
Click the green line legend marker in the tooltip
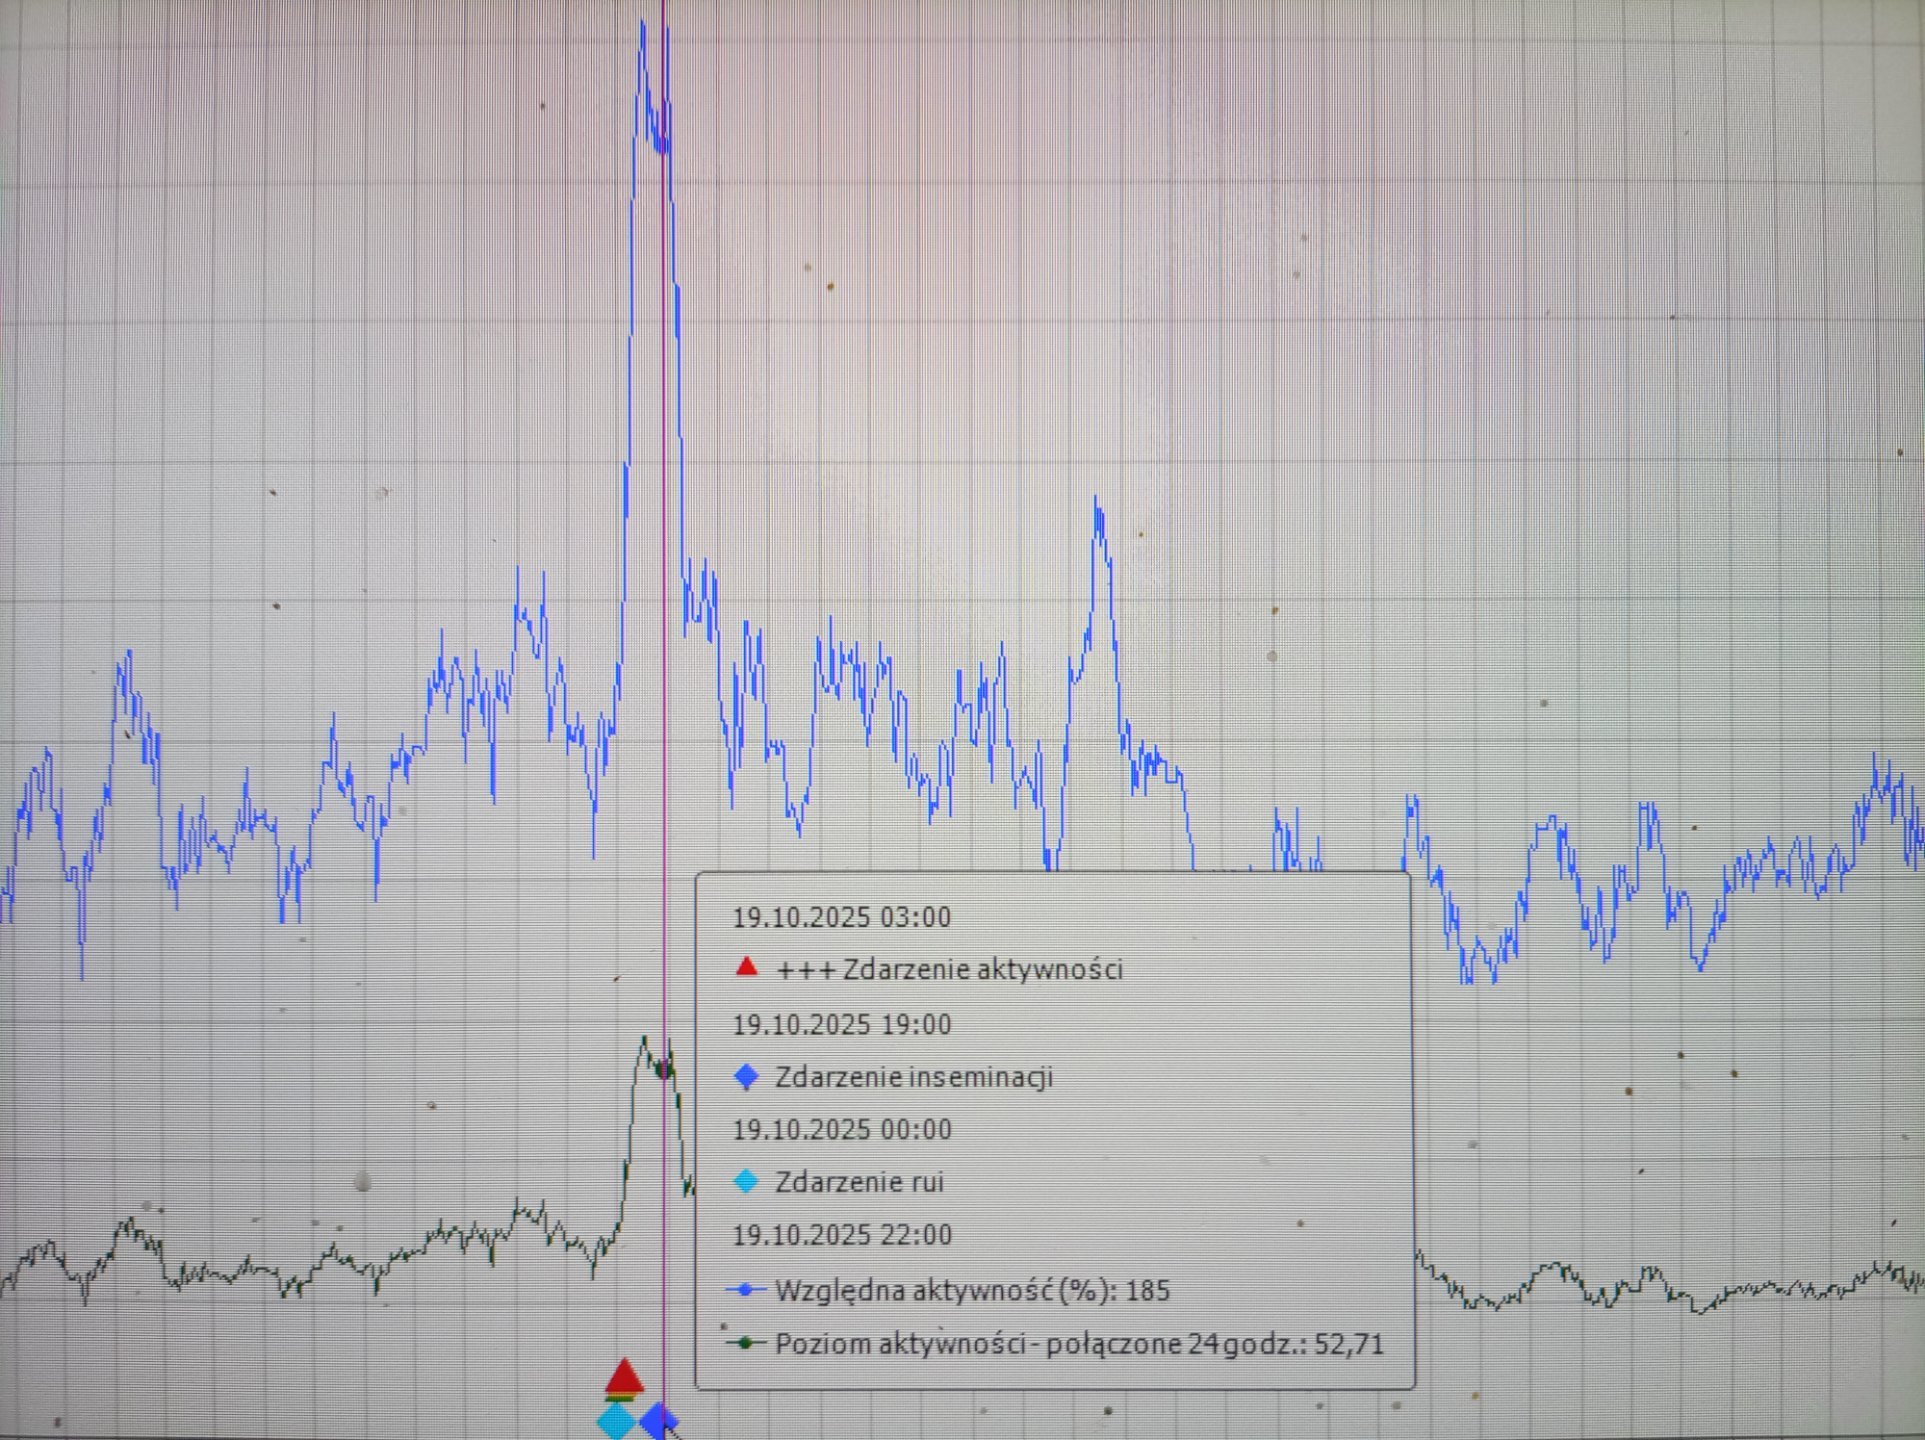[x=745, y=1343]
